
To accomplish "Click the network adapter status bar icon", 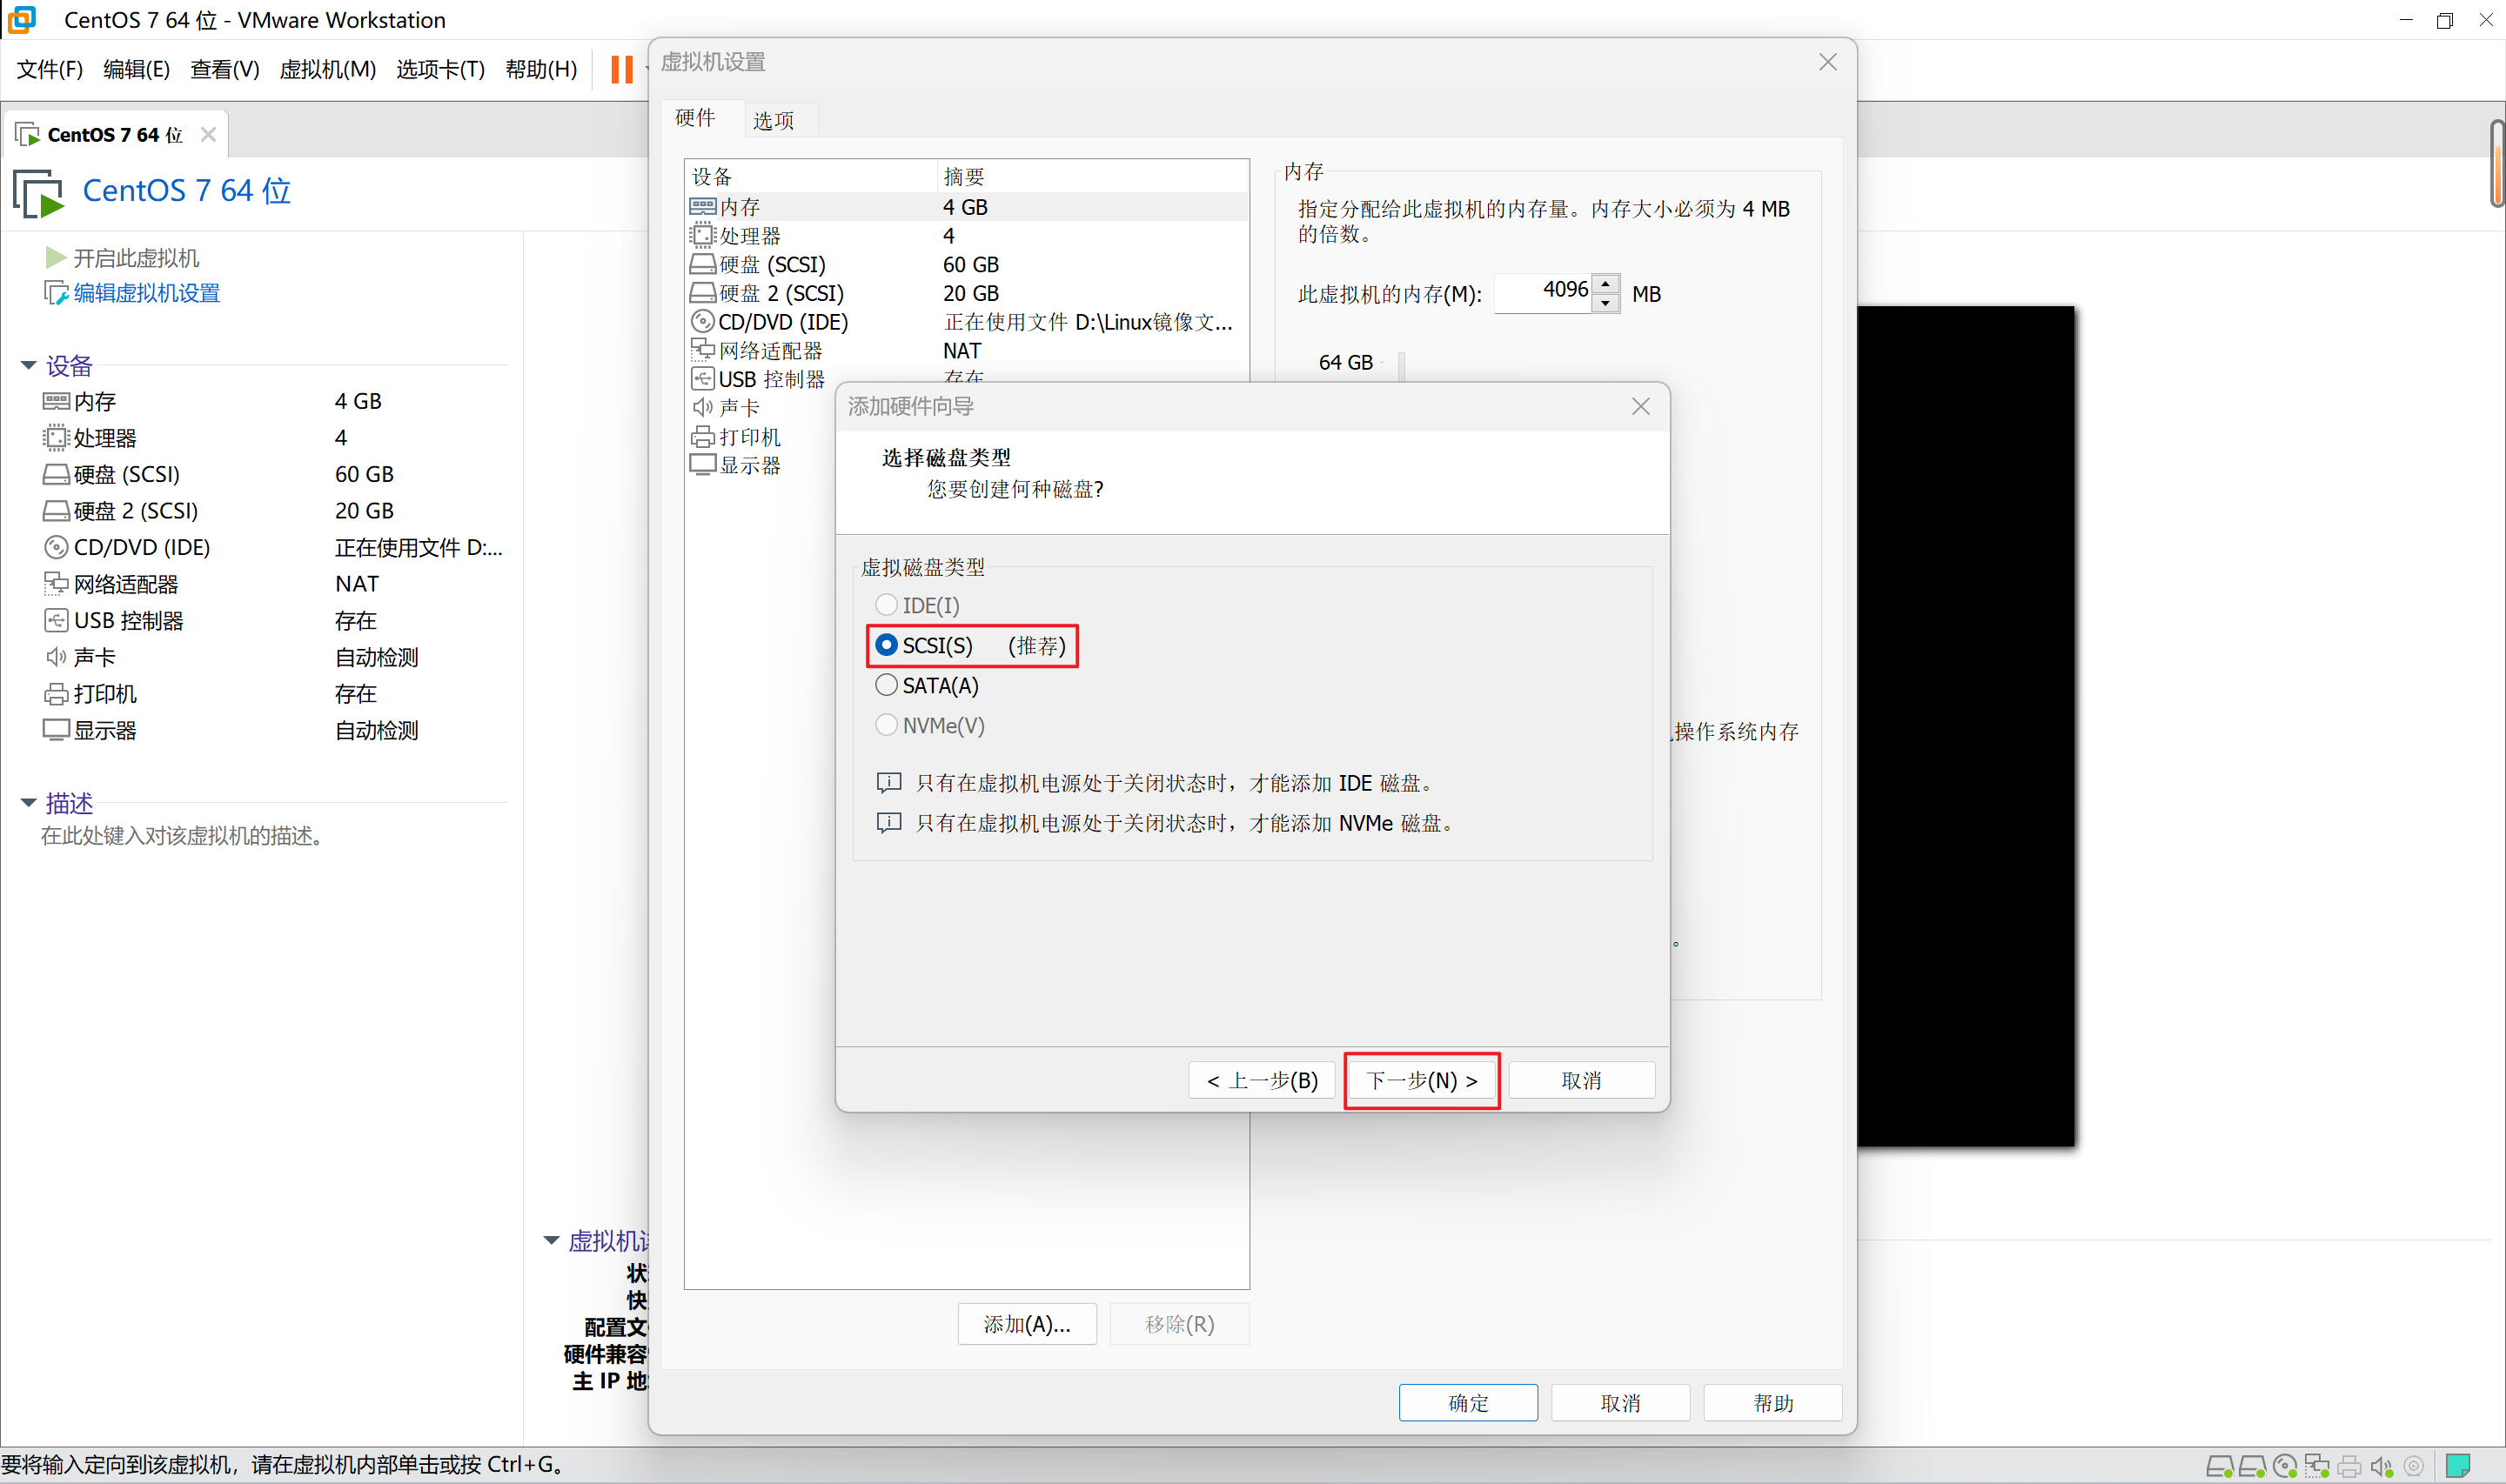I will [x=2316, y=1466].
